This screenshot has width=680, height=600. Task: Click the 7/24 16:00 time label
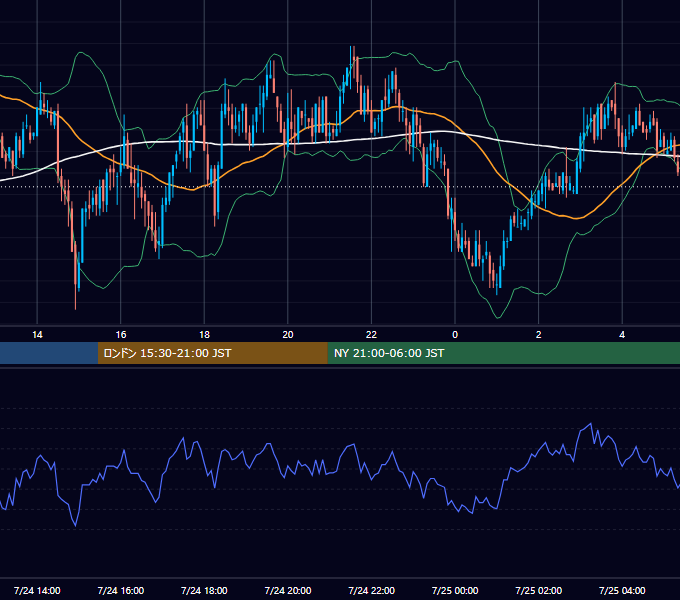(x=121, y=590)
